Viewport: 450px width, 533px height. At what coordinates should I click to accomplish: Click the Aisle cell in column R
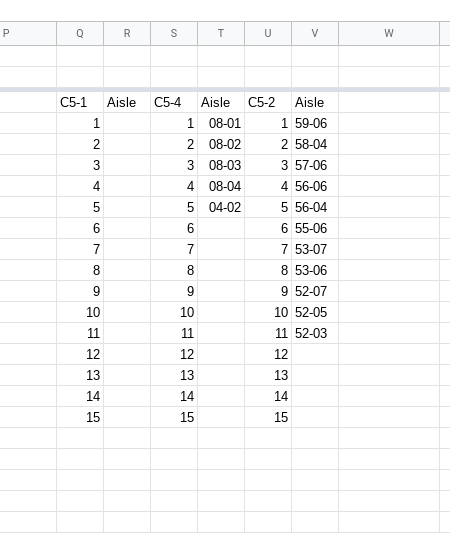pos(127,102)
